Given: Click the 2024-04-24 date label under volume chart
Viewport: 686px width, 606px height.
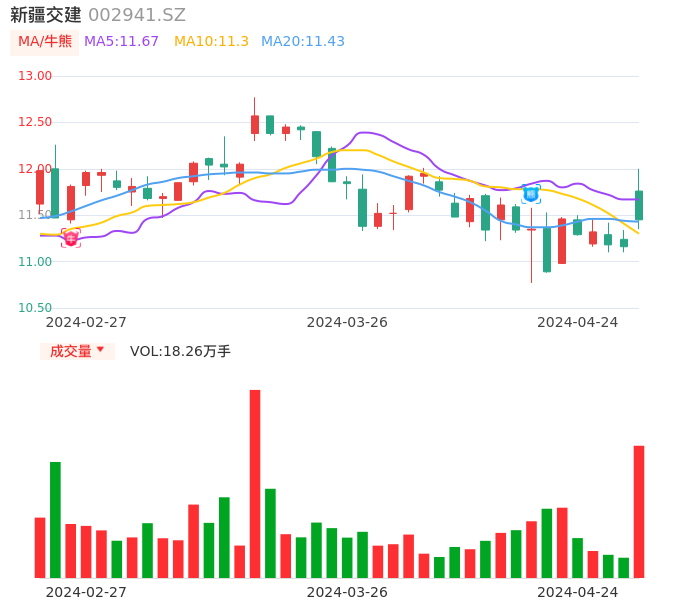Looking at the screenshot, I should [577, 592].
